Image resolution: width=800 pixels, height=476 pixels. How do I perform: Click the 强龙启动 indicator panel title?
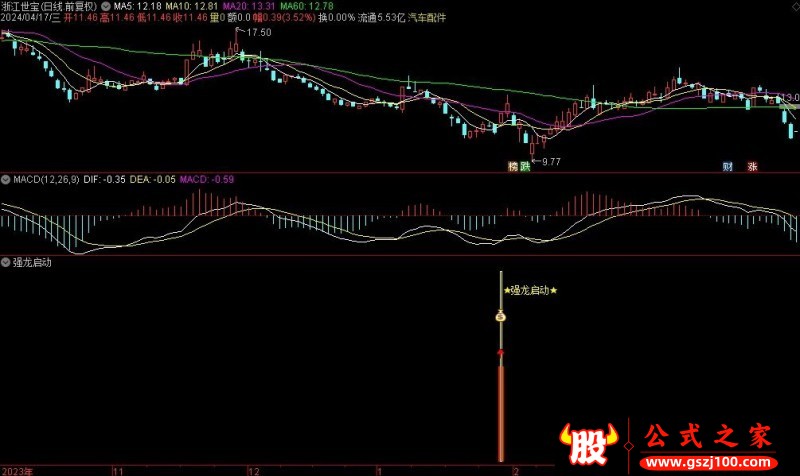tap(32, 264)
